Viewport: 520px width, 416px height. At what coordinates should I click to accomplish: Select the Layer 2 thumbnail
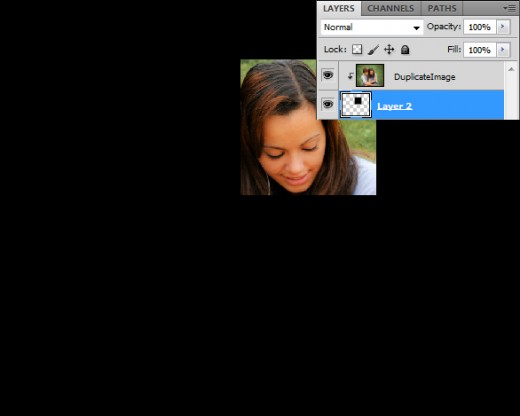356,105
